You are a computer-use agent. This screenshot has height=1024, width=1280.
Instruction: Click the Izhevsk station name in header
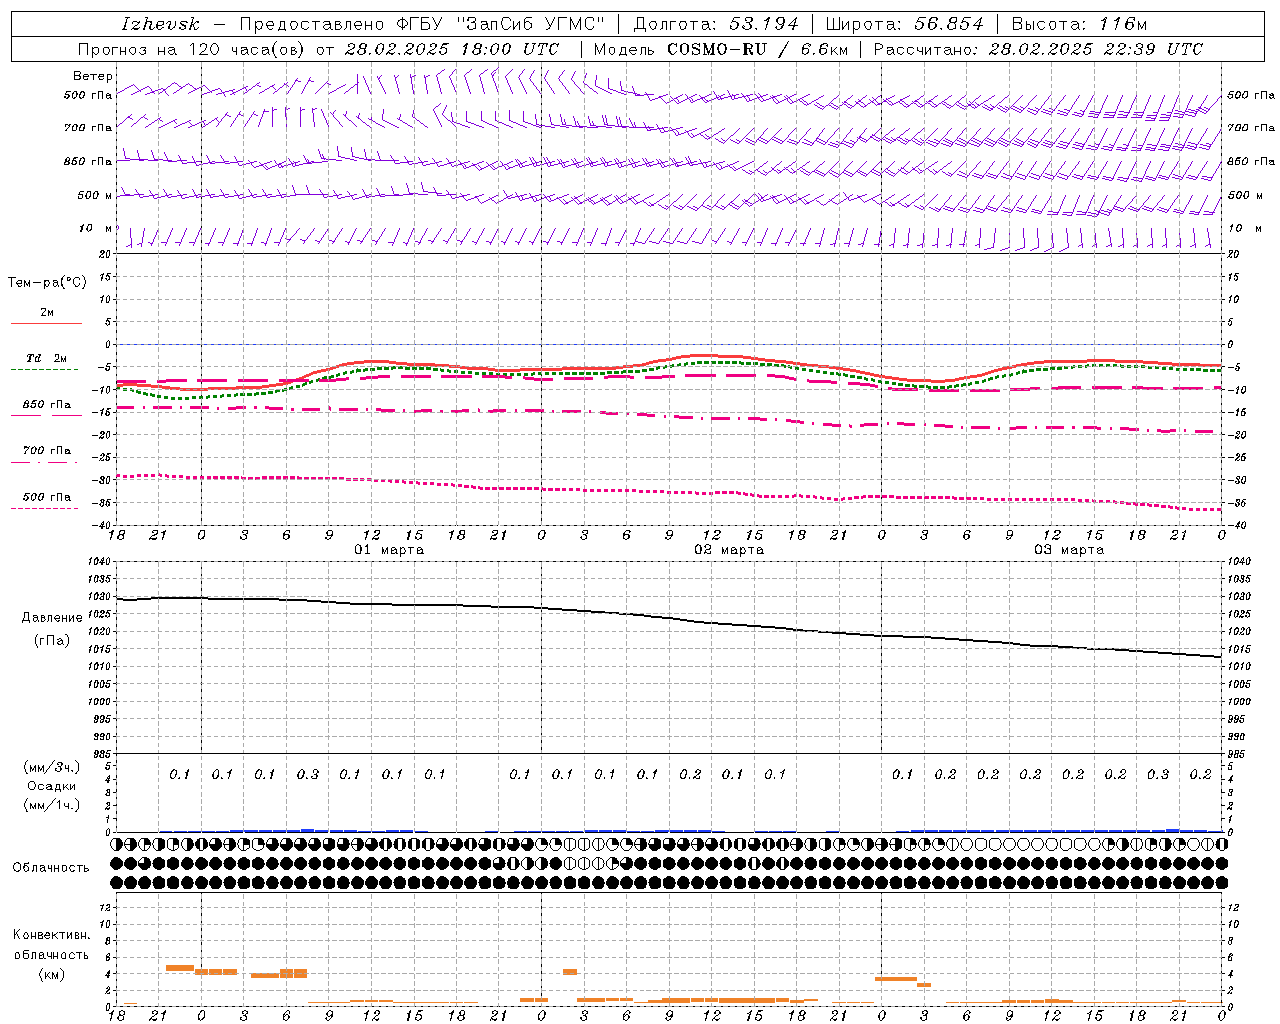[161, 24]
